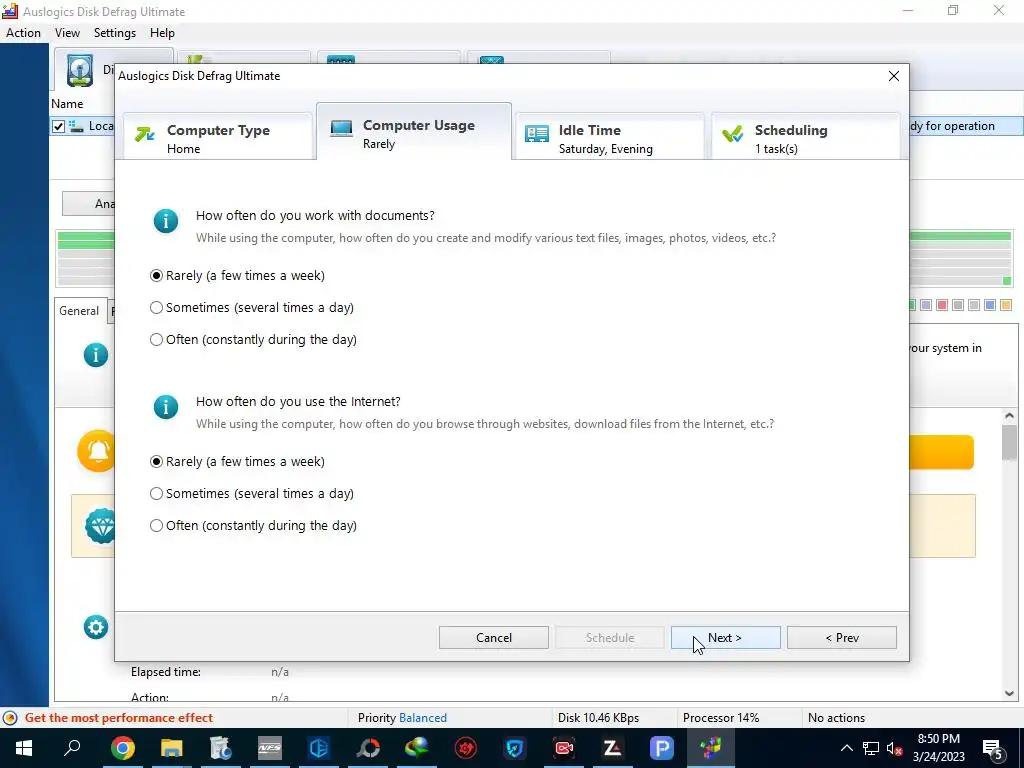Select Often for working with documents
1024x768 pixels.
point(253,340)
